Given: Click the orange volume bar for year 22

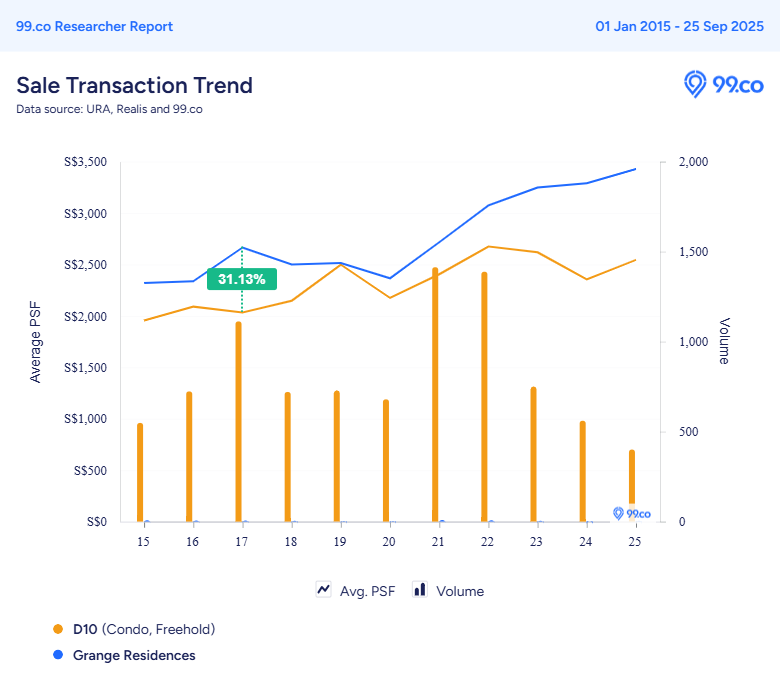Looking at the screenshot, I should click(484, 397).
